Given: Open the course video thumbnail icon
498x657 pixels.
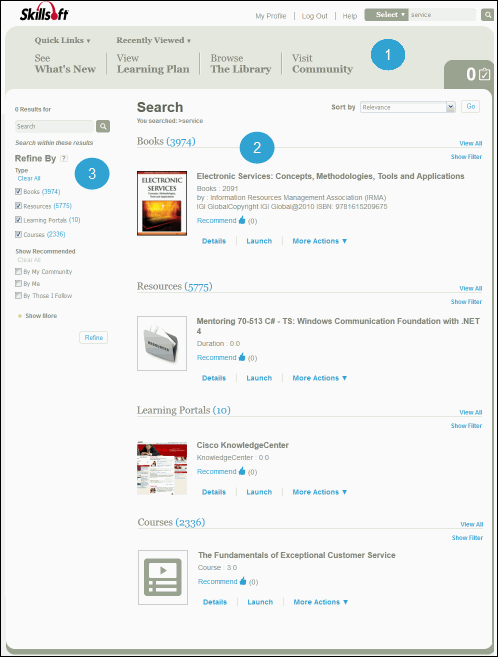Looking at the screenshot, I should (163, 577).
